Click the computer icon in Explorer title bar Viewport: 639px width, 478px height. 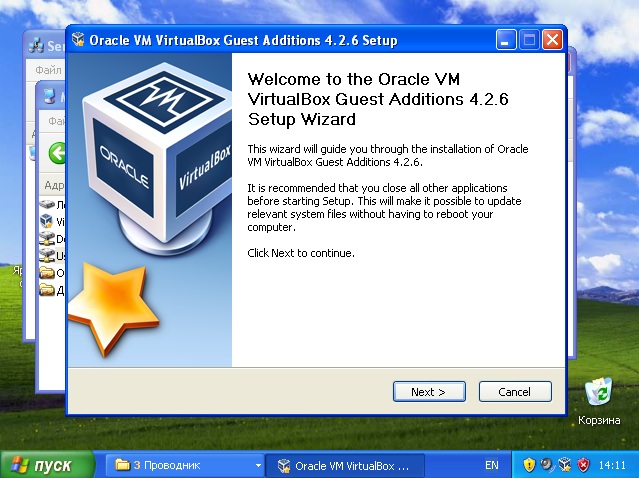(x=49, y=96)
